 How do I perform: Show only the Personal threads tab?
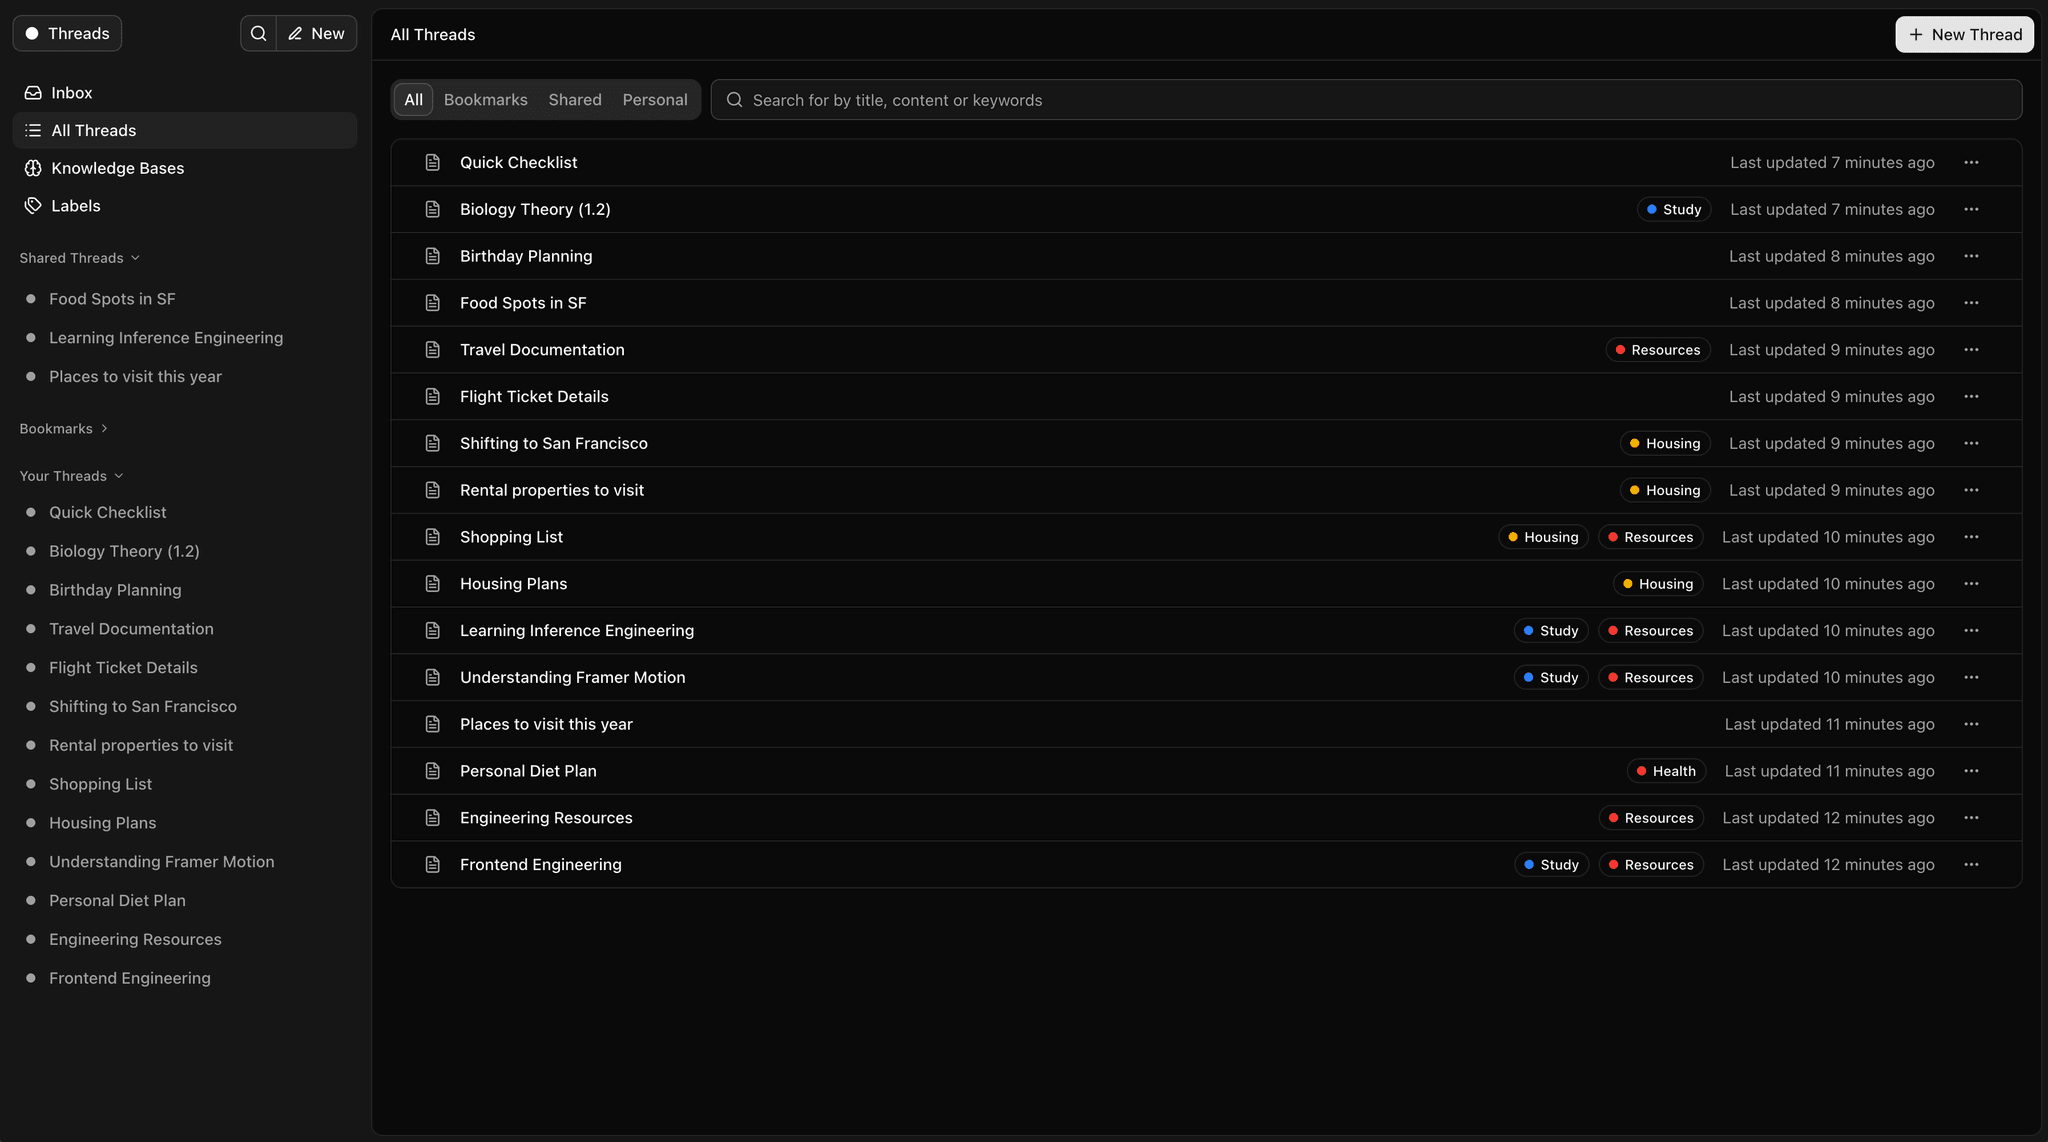(x=655, y=100)
